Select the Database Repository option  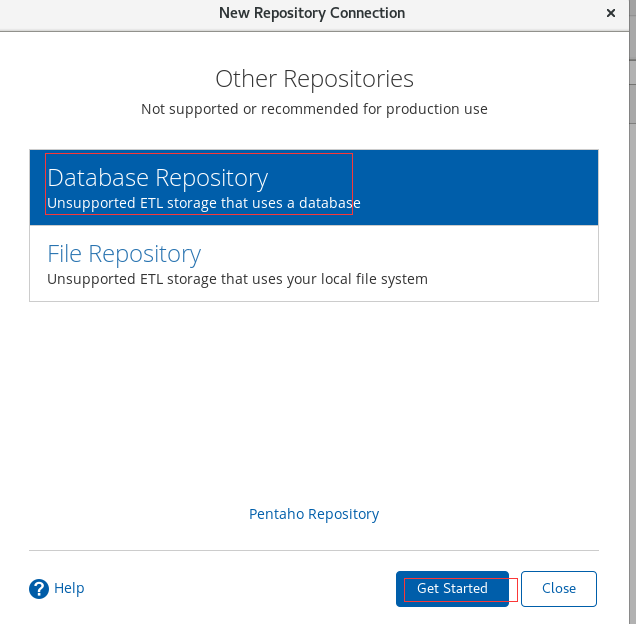click(x=314, y=187)
